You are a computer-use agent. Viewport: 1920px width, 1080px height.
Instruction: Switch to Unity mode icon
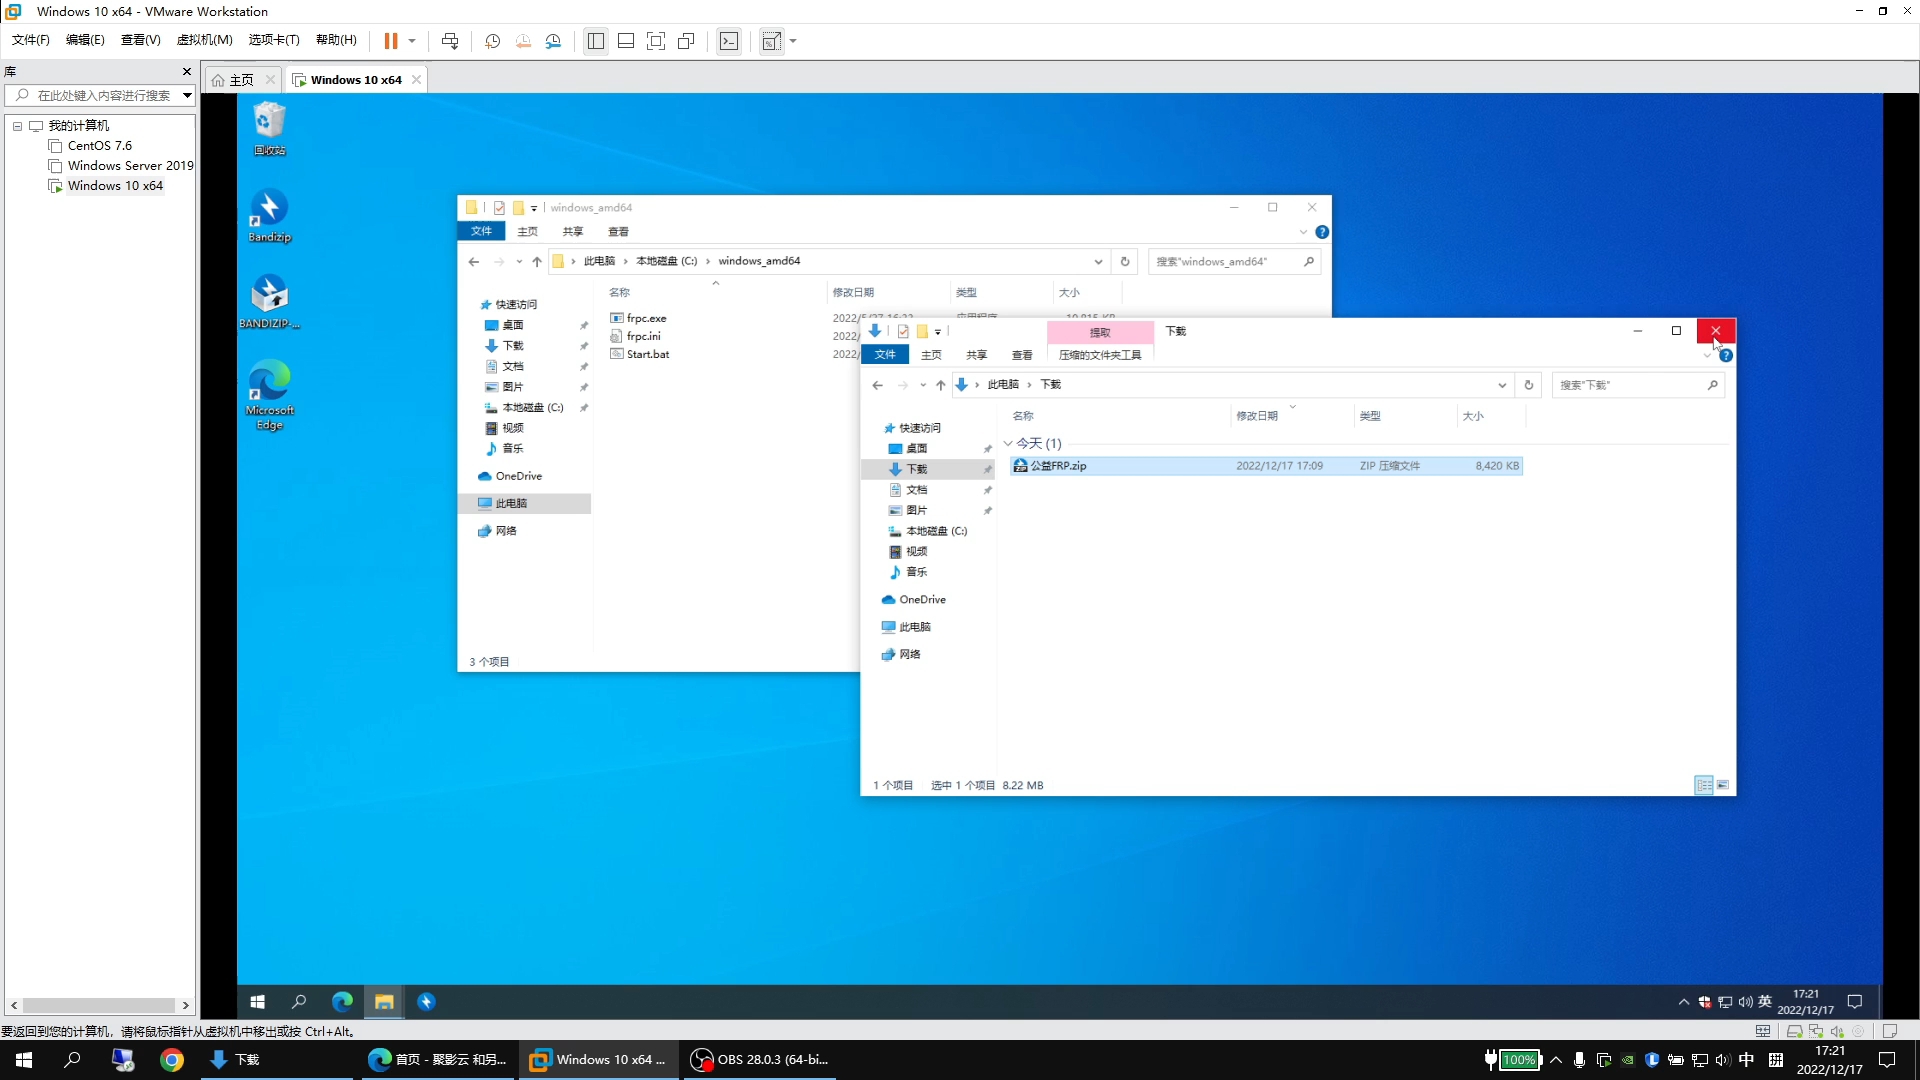[686, 41]
